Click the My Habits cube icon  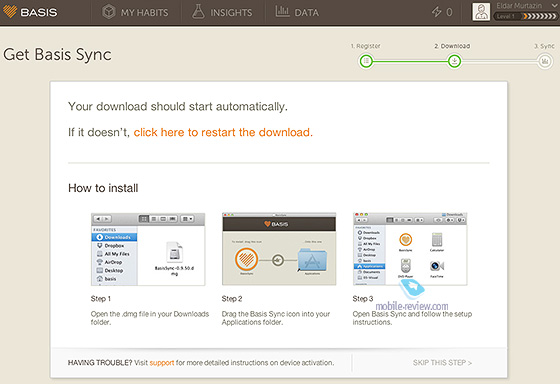coord(109,12)
